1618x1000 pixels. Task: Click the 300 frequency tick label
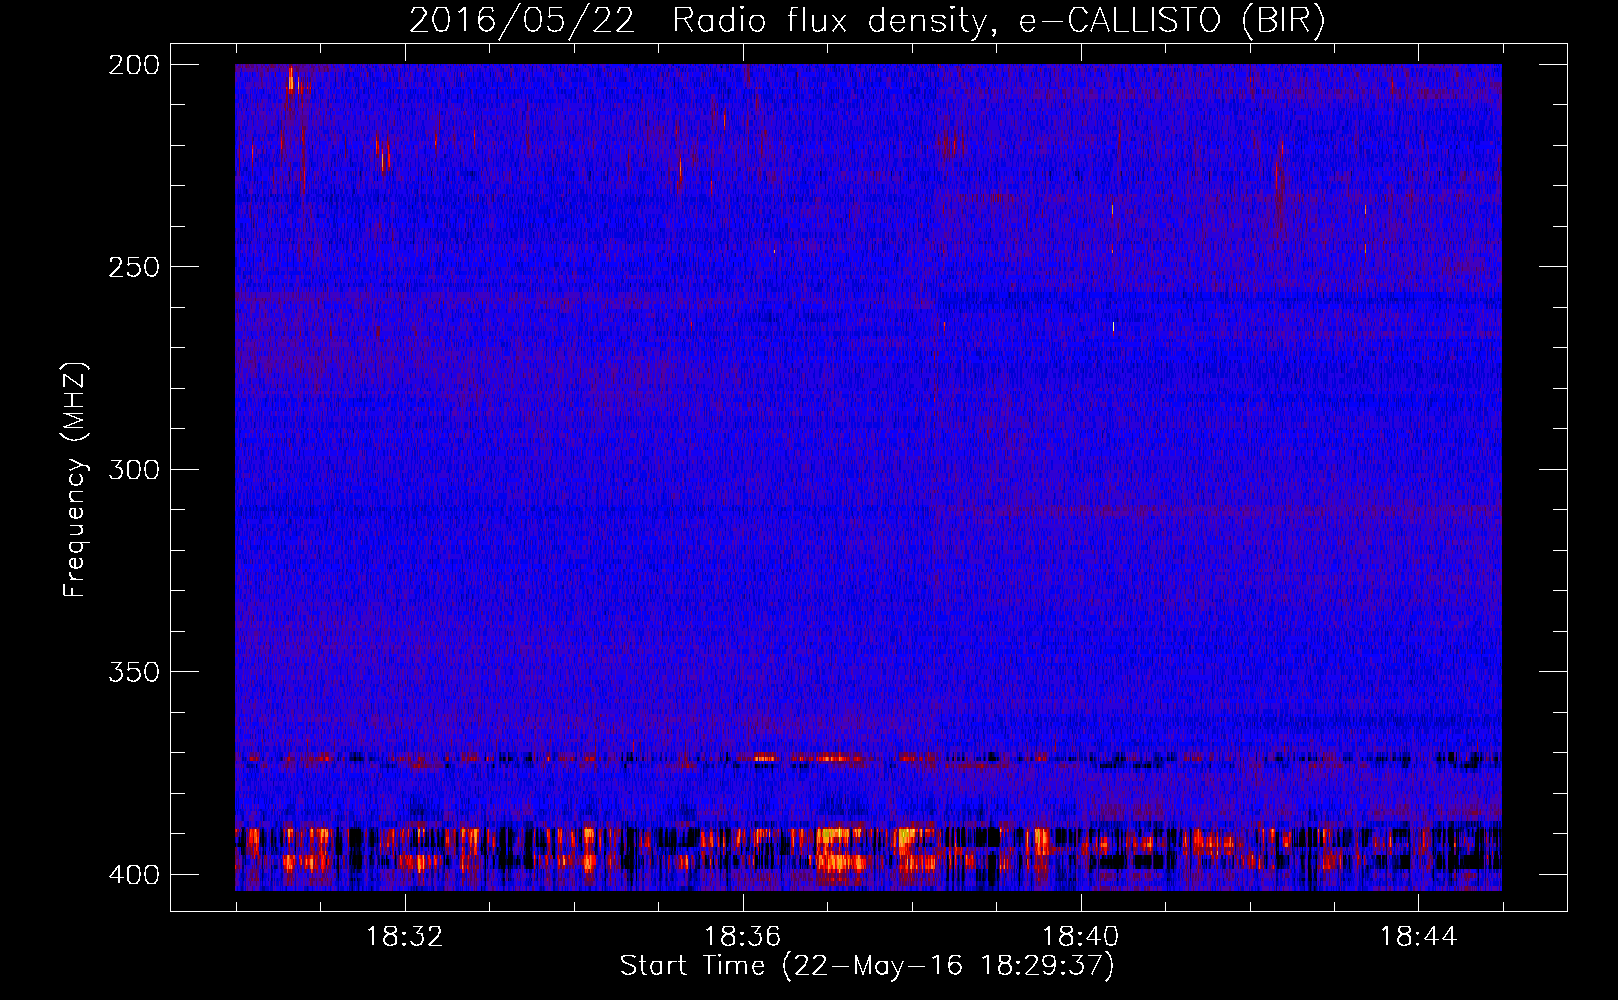point(134,470)
